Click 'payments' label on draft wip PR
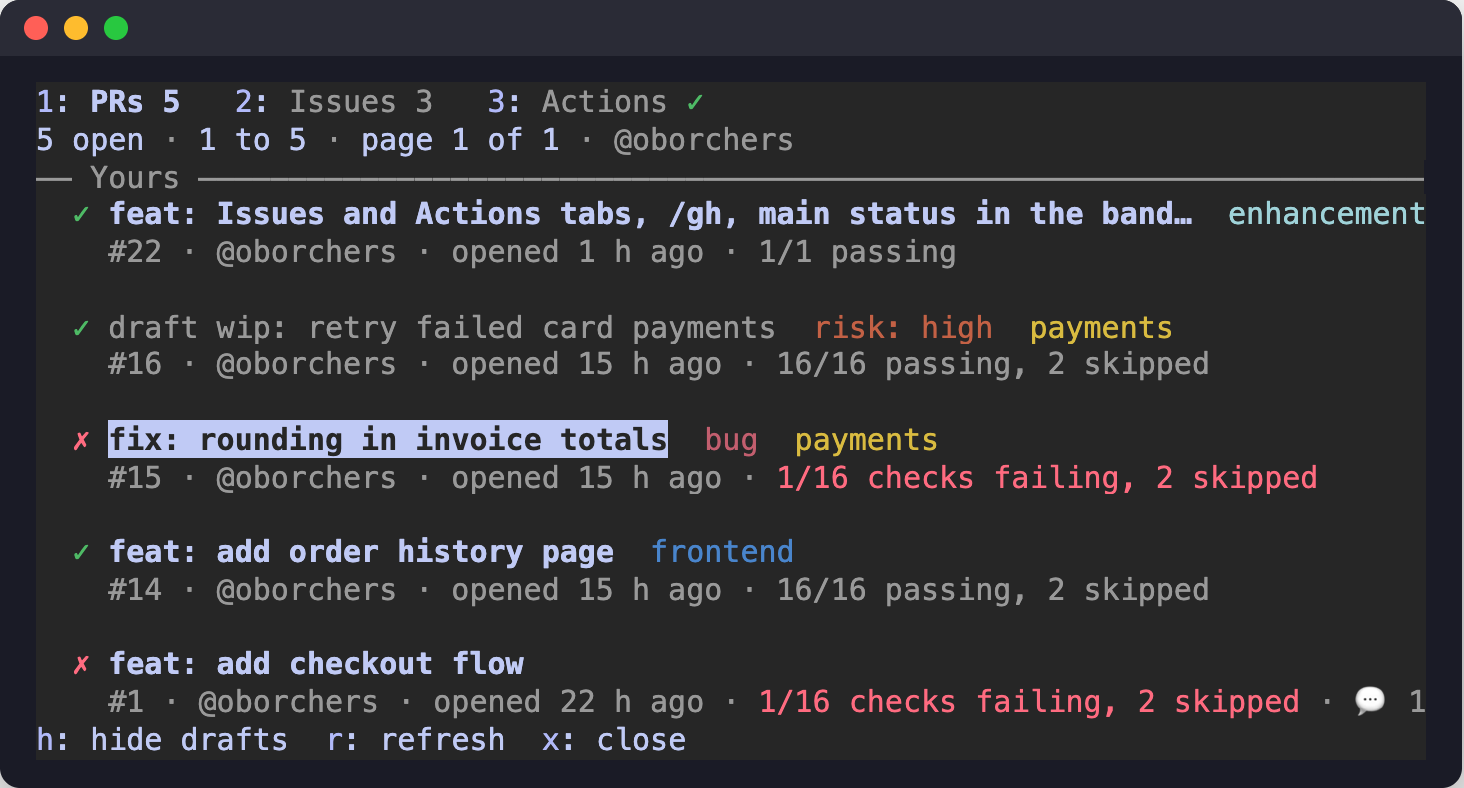The height and width of the screenshot is (788, 1464). [1101, 328]
